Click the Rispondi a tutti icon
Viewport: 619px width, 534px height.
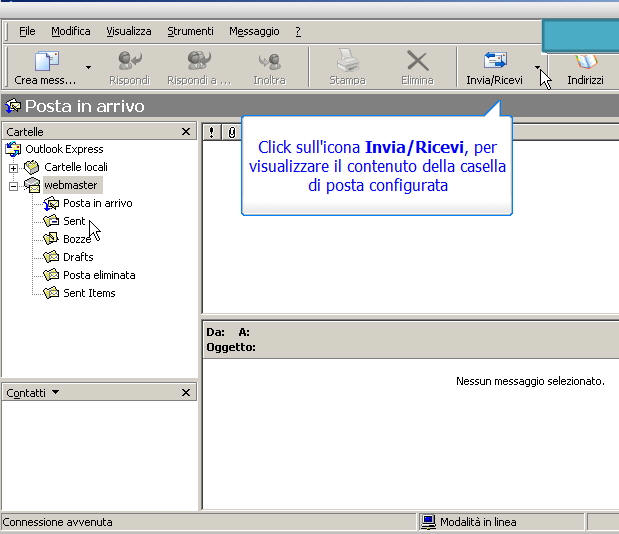tap(199, 60)
